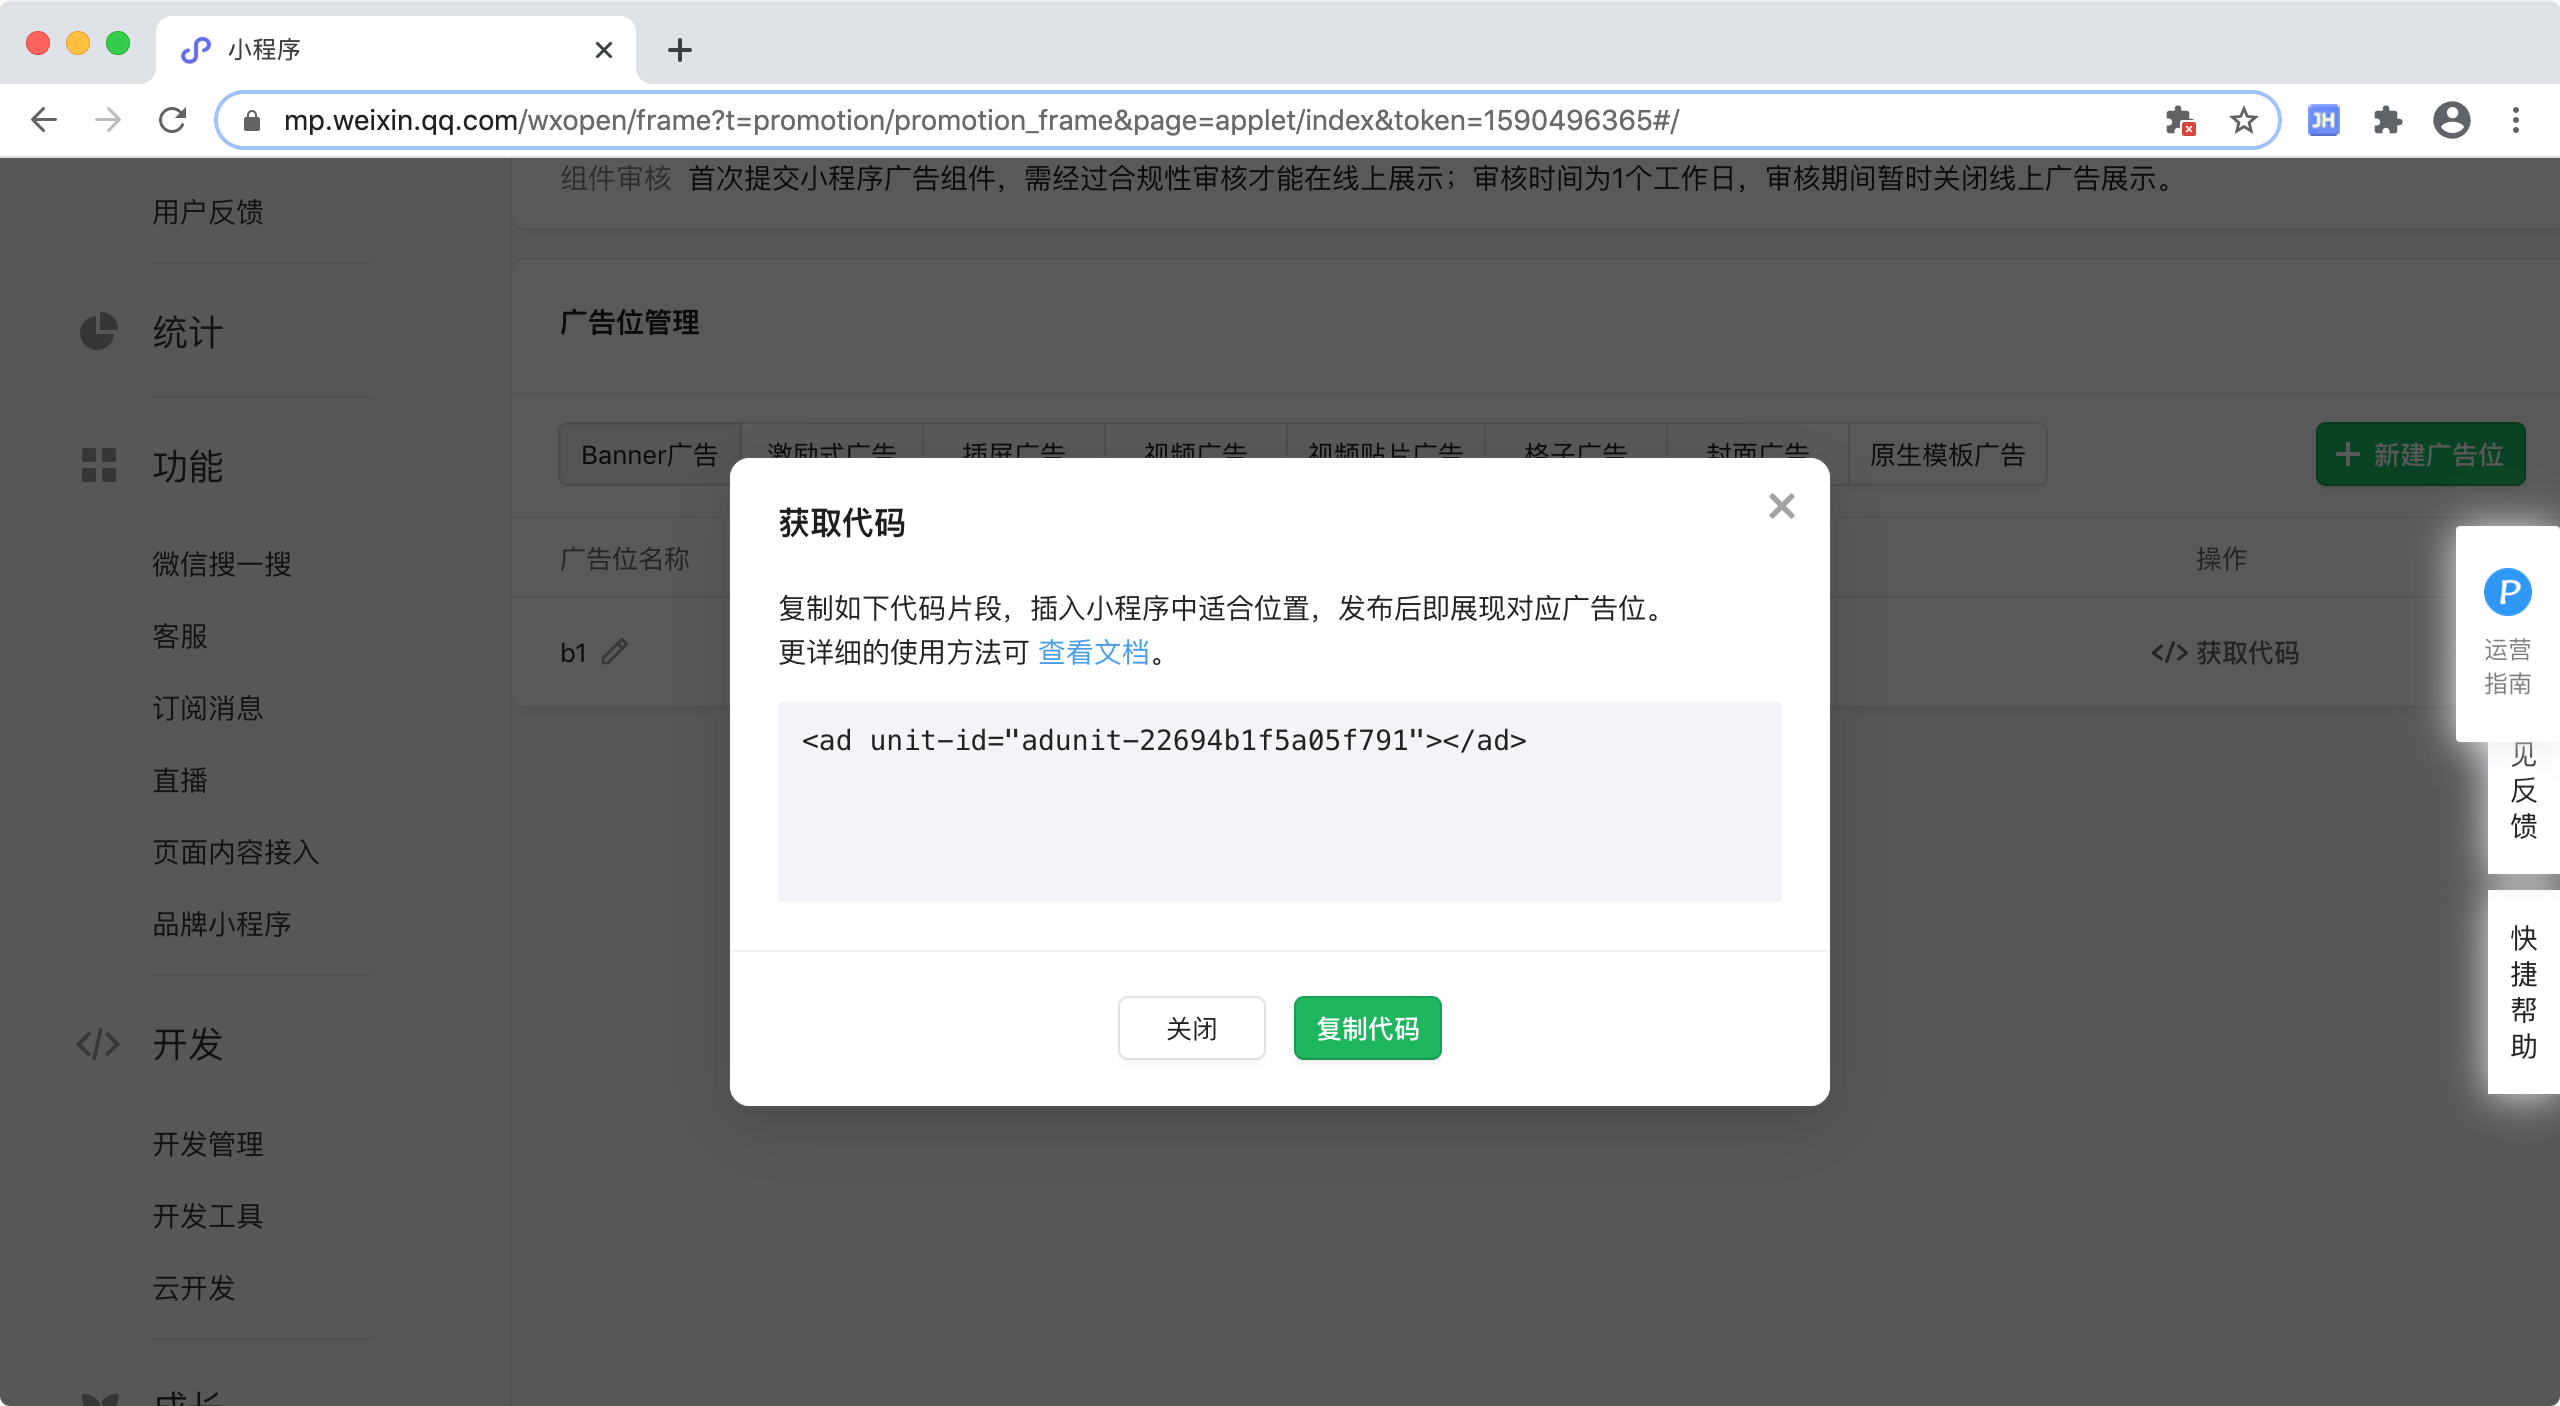
Task: Click the 统计 pie chart icon
Action: (x=99, y=332)
